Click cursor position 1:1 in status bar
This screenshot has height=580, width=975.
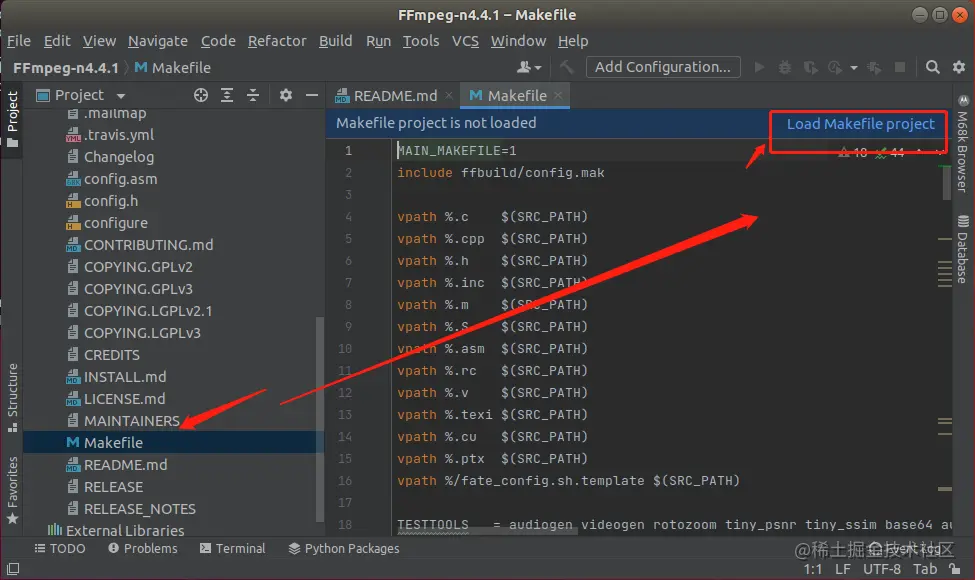tap(813, 569)
